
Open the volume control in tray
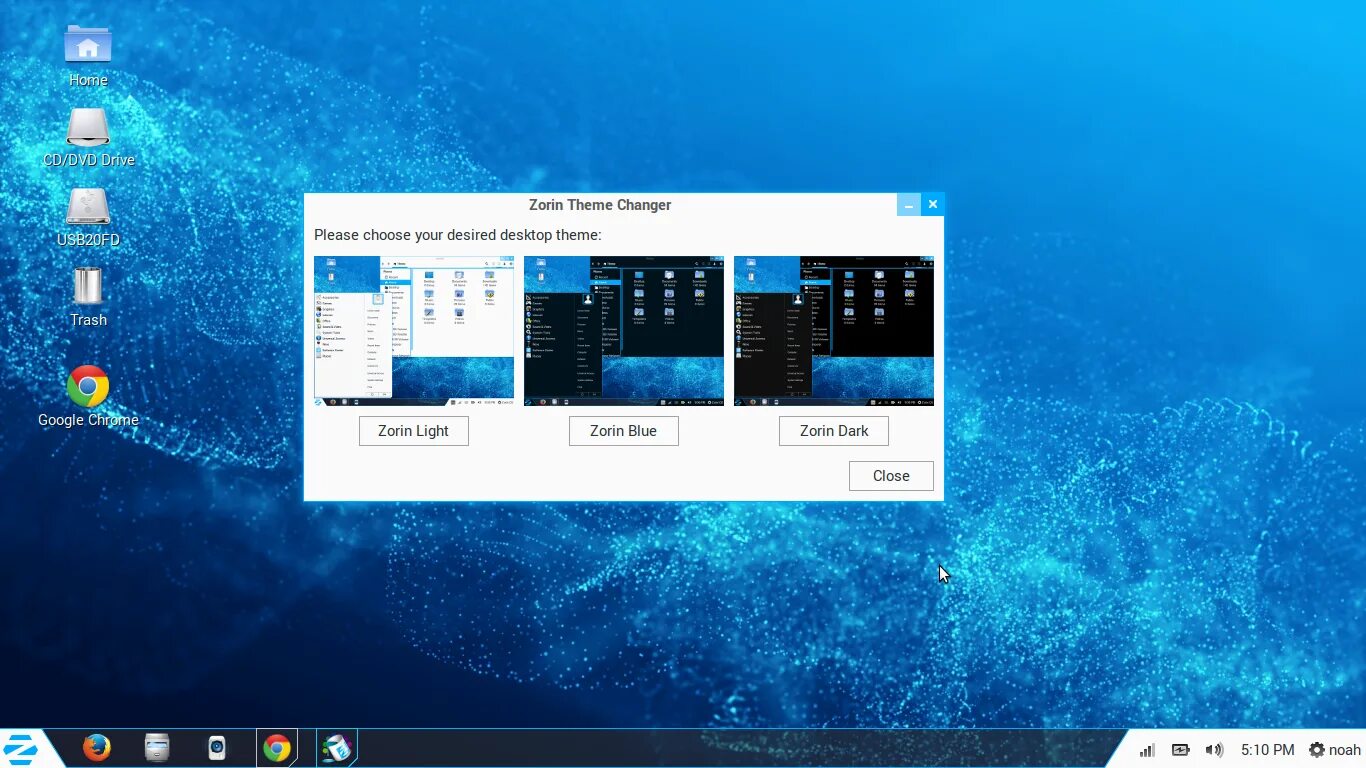pos(1214,750)
